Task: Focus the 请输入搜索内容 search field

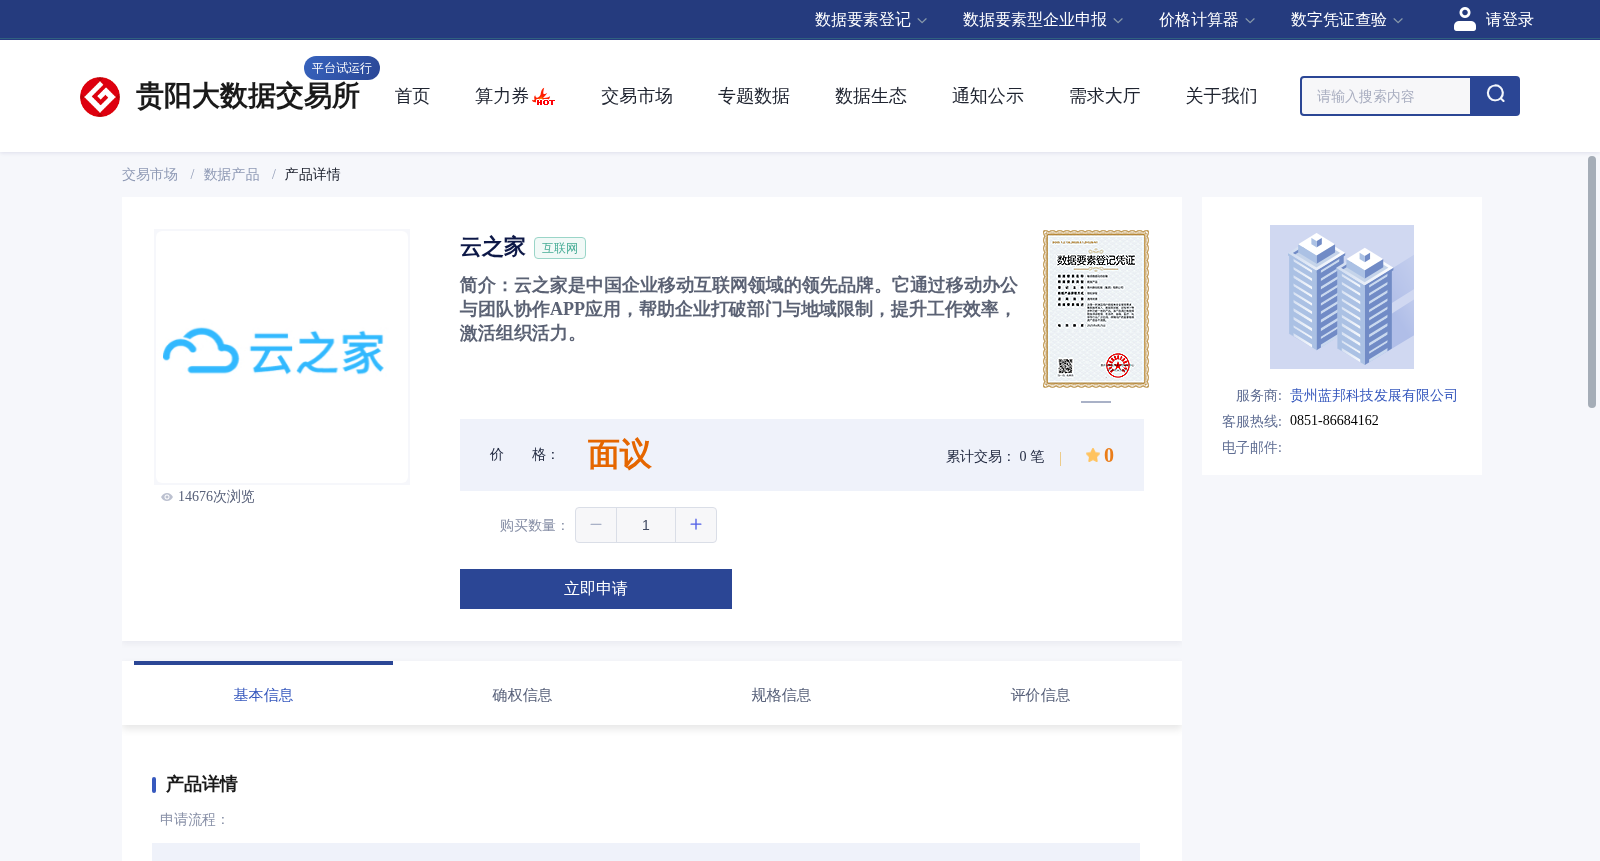Action: point(1386,96)
